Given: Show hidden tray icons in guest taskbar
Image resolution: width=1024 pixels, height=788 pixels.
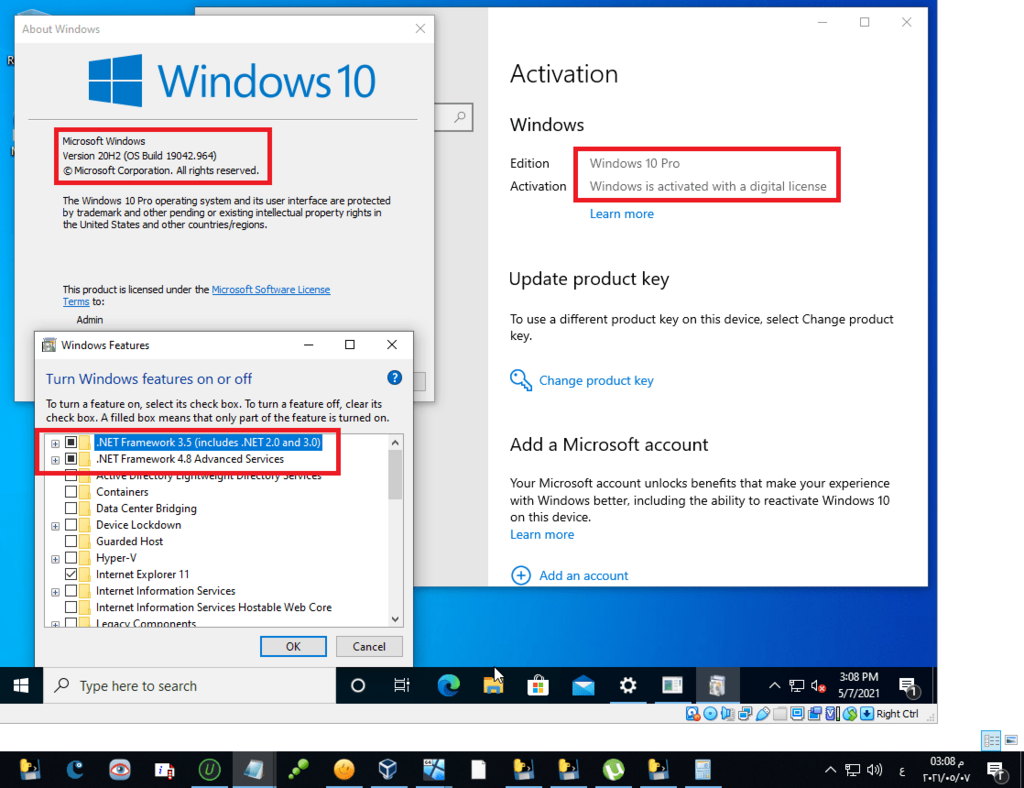Looking at the screenshot, I should 775,686.
